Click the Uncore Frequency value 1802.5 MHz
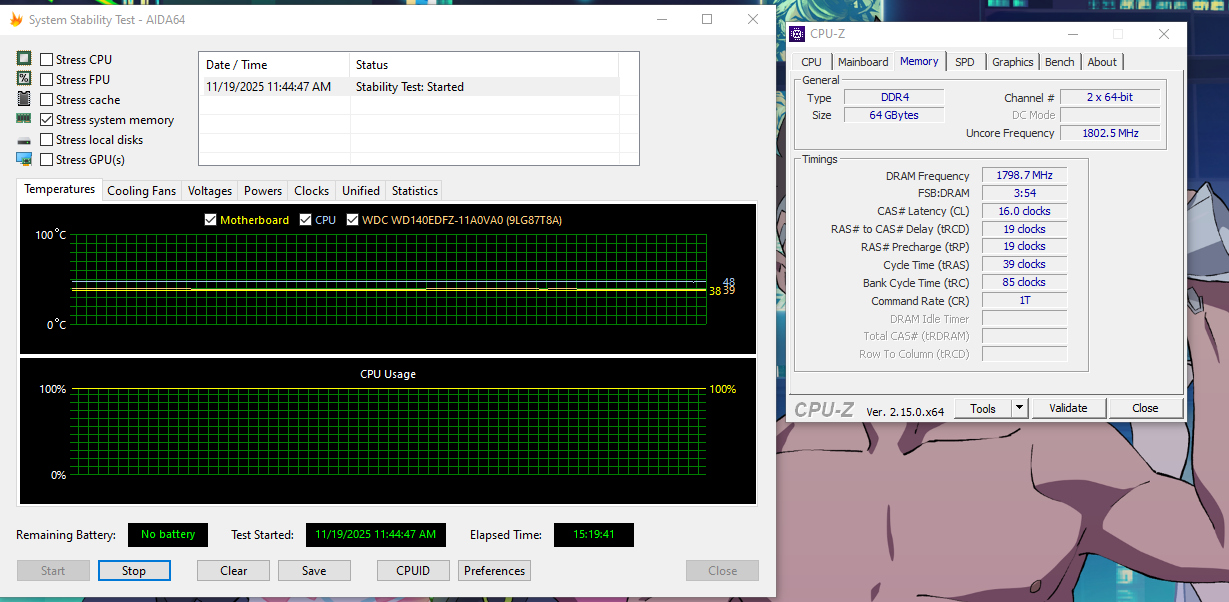Viewport: 1229px width, 602px height. pyautogui.click(x=1110, y=133)
